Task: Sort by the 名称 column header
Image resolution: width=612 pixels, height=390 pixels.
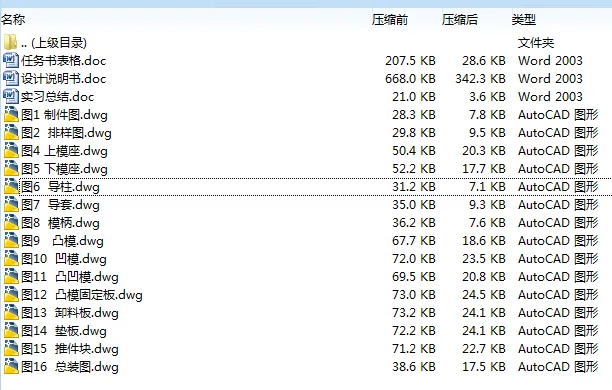Action: coord(13,19)
